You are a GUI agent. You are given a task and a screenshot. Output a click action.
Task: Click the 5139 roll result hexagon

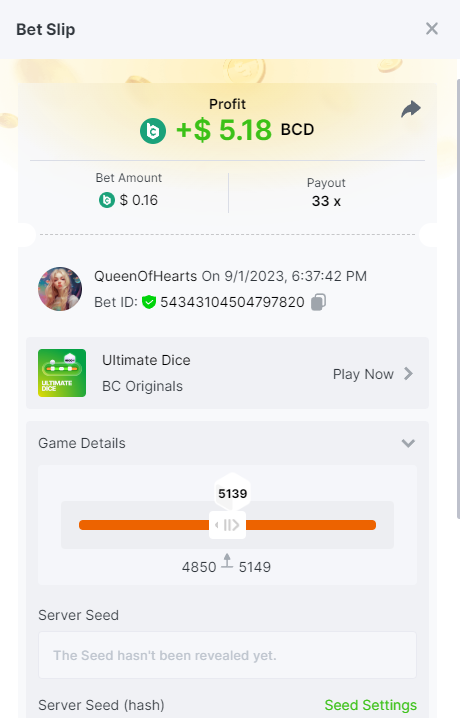233,493
